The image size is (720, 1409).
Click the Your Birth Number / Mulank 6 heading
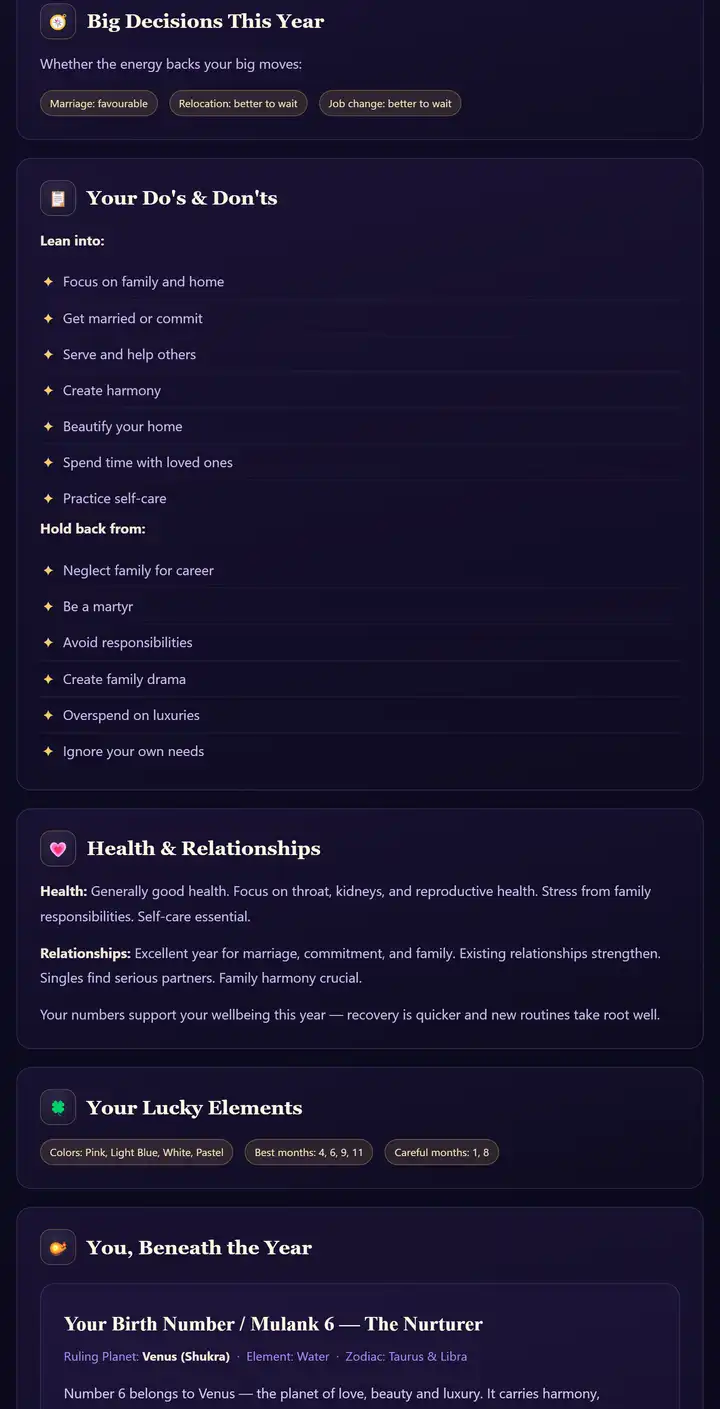[x=273, y=1324]
